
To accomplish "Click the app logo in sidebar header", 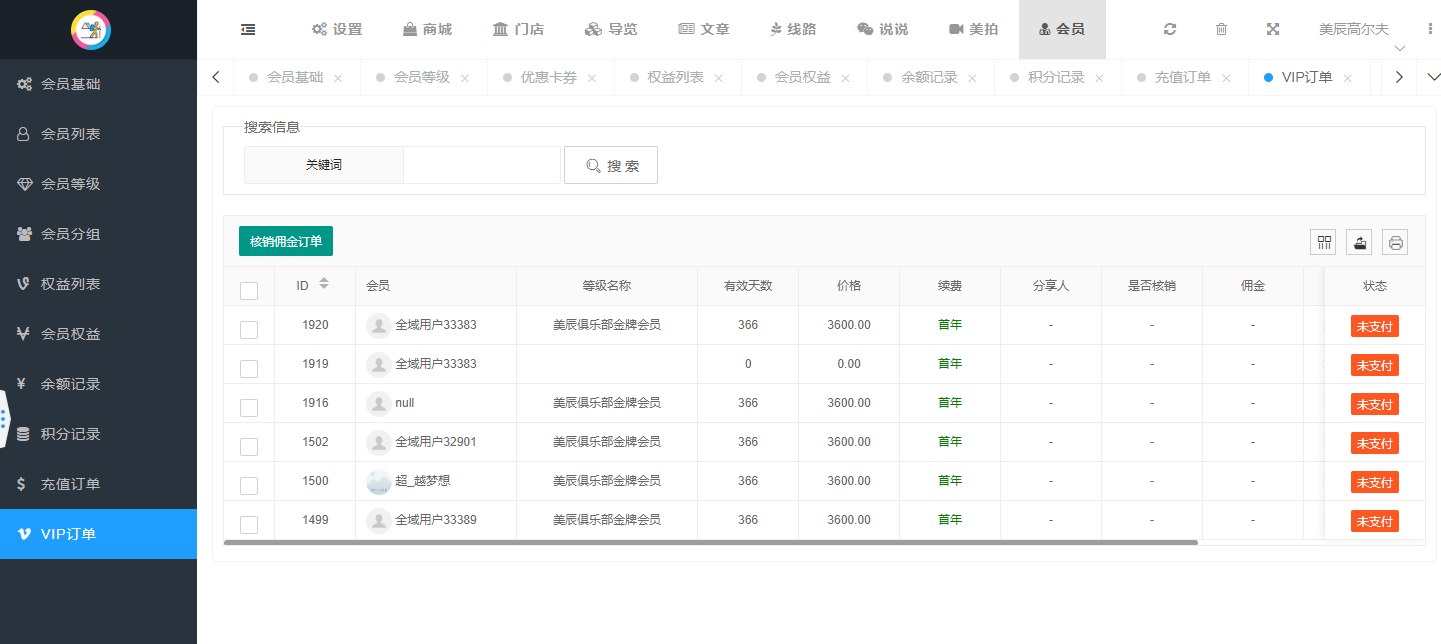I will coord(91,29).
